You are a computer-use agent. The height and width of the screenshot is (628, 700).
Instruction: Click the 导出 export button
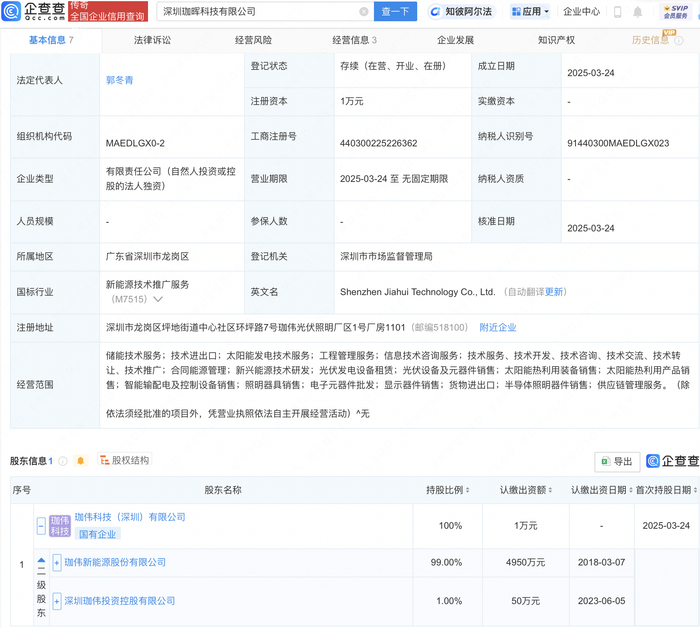tap(617, 462)
